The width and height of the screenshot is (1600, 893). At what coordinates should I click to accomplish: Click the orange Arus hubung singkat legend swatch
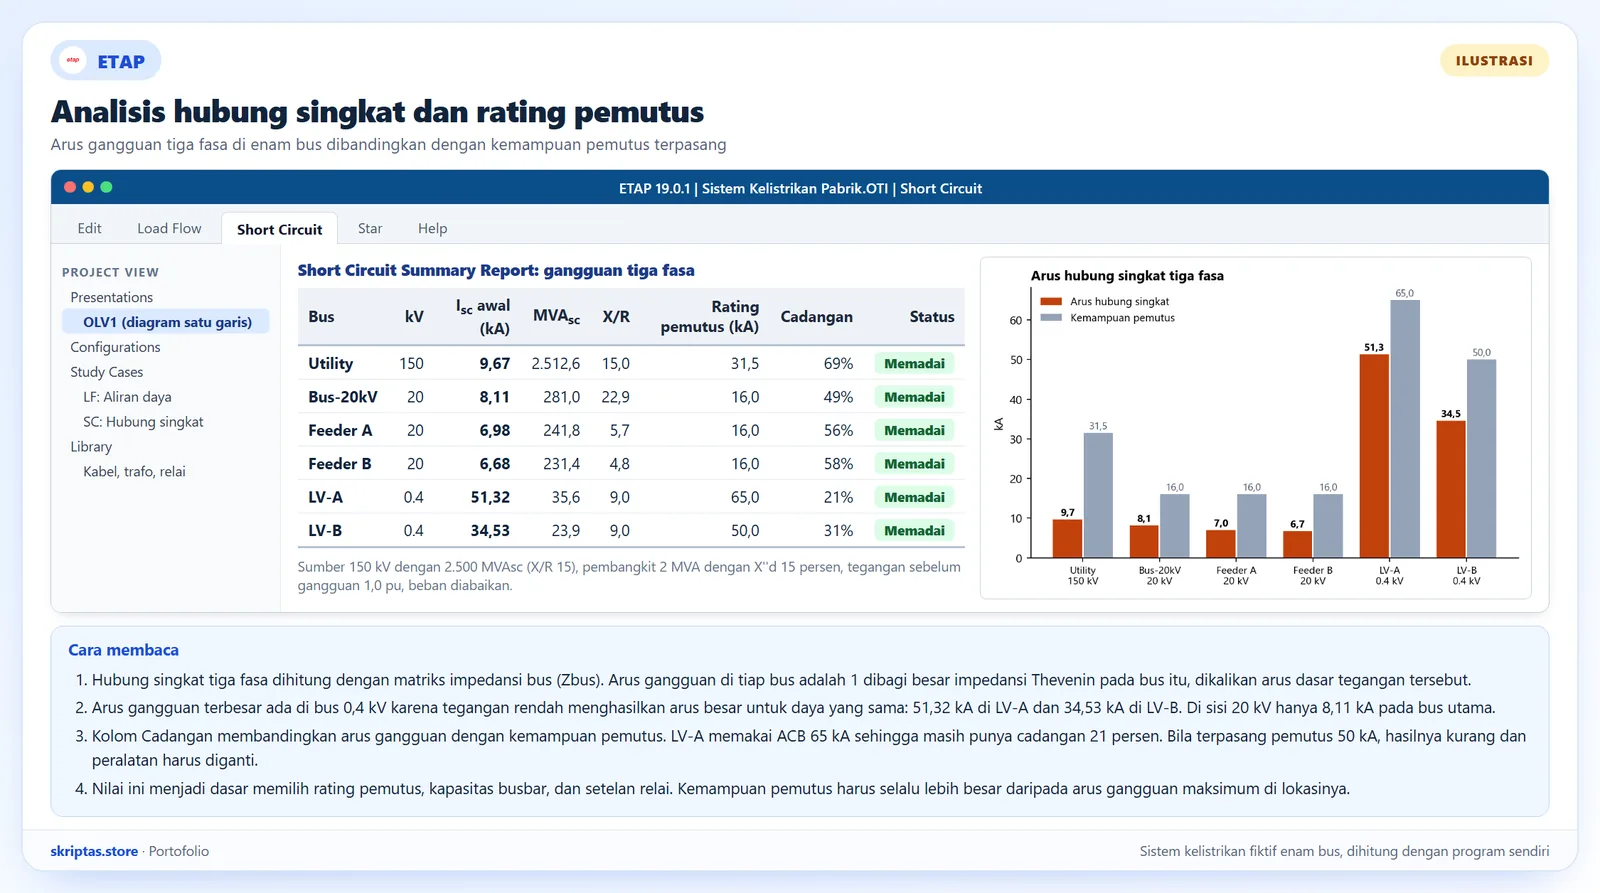click(x=1051, y=301)
